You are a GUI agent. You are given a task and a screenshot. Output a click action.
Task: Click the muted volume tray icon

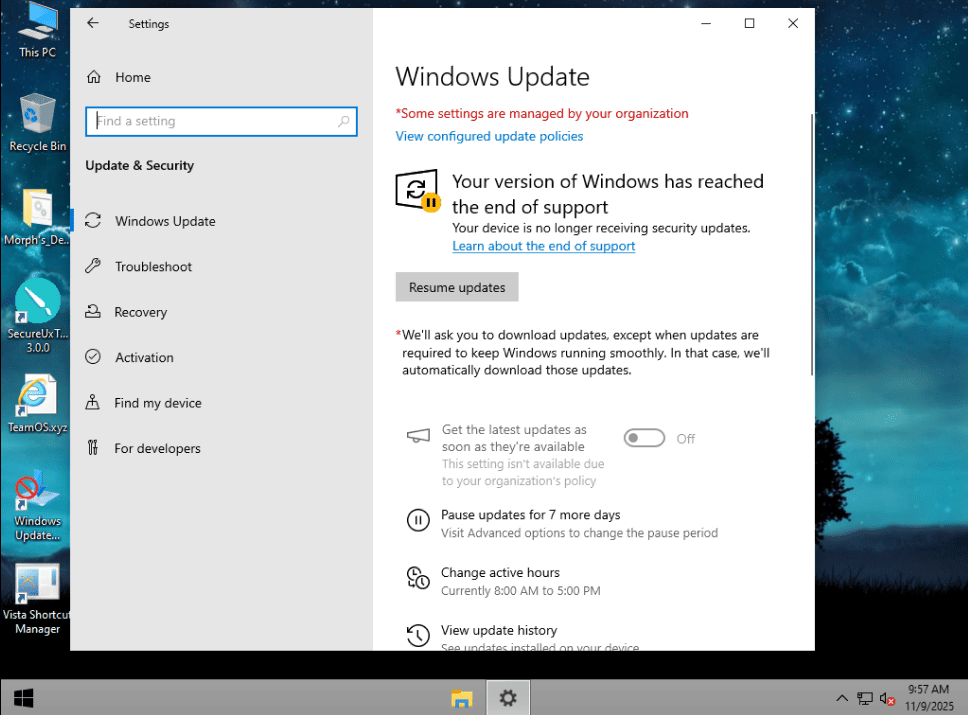click(888, 698)
